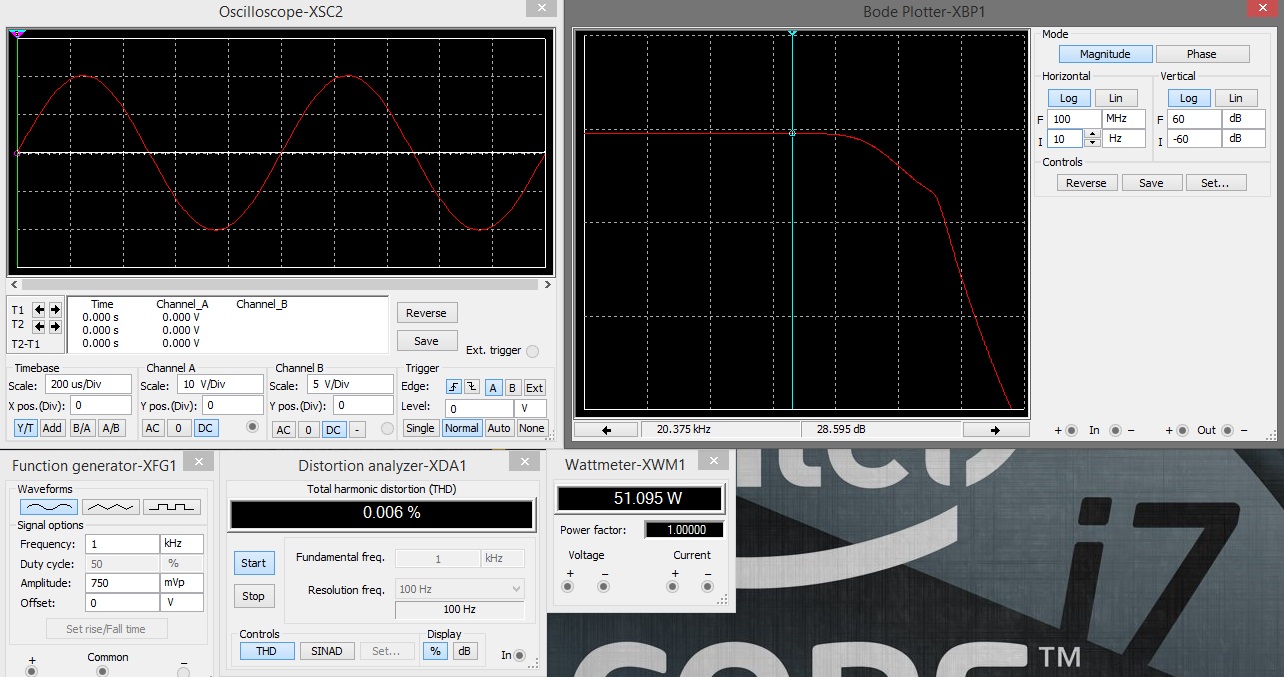Set Channel B coupling to 0

point(308,430)
